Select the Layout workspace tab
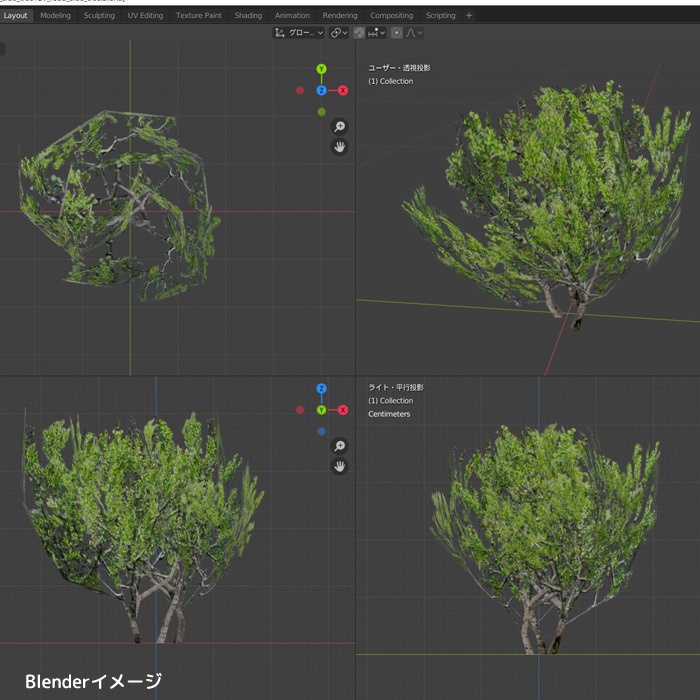 pyautogui.click(x=16, y=15)
